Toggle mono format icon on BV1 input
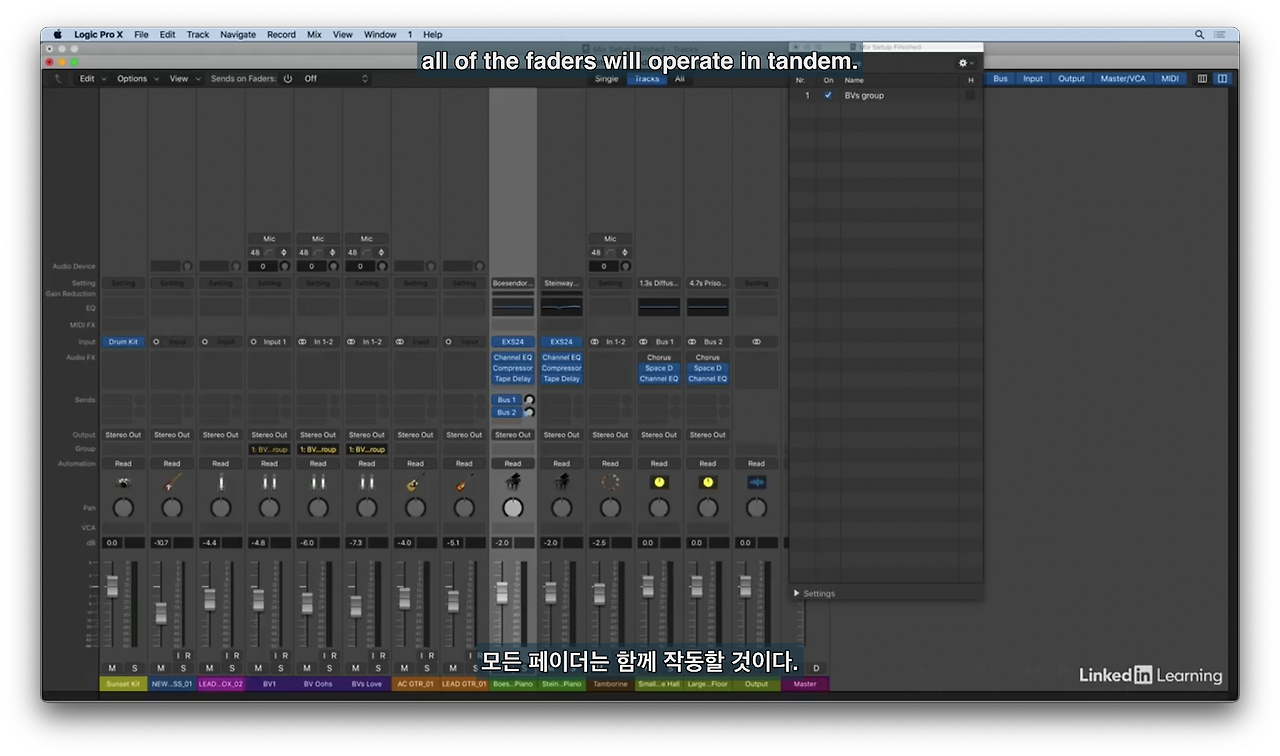This screenshot has width=1280, height=756. (254, 342)
